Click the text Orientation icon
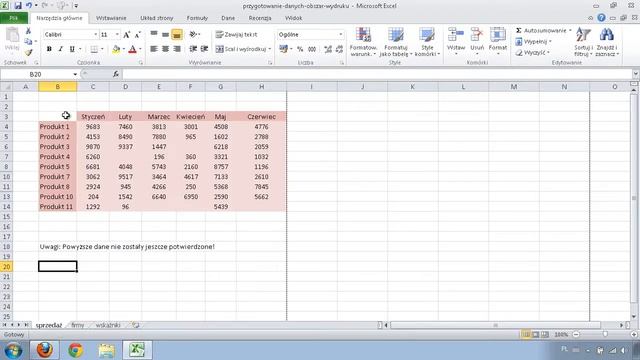640x360 pixels. (194, 35)
